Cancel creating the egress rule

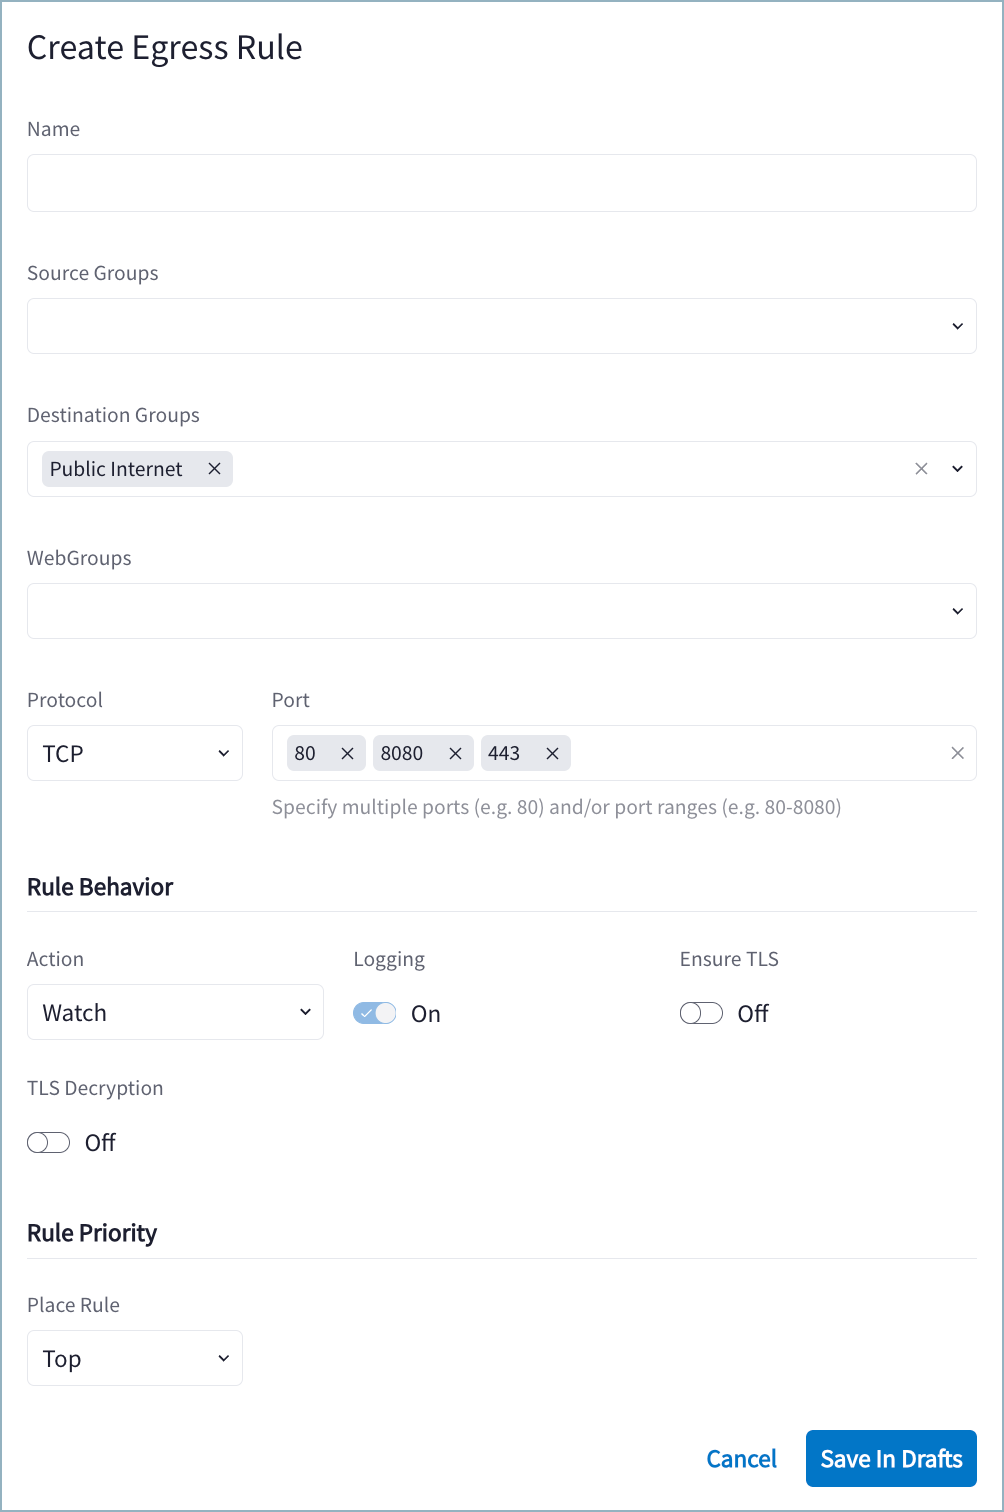tap(741, 1458)
